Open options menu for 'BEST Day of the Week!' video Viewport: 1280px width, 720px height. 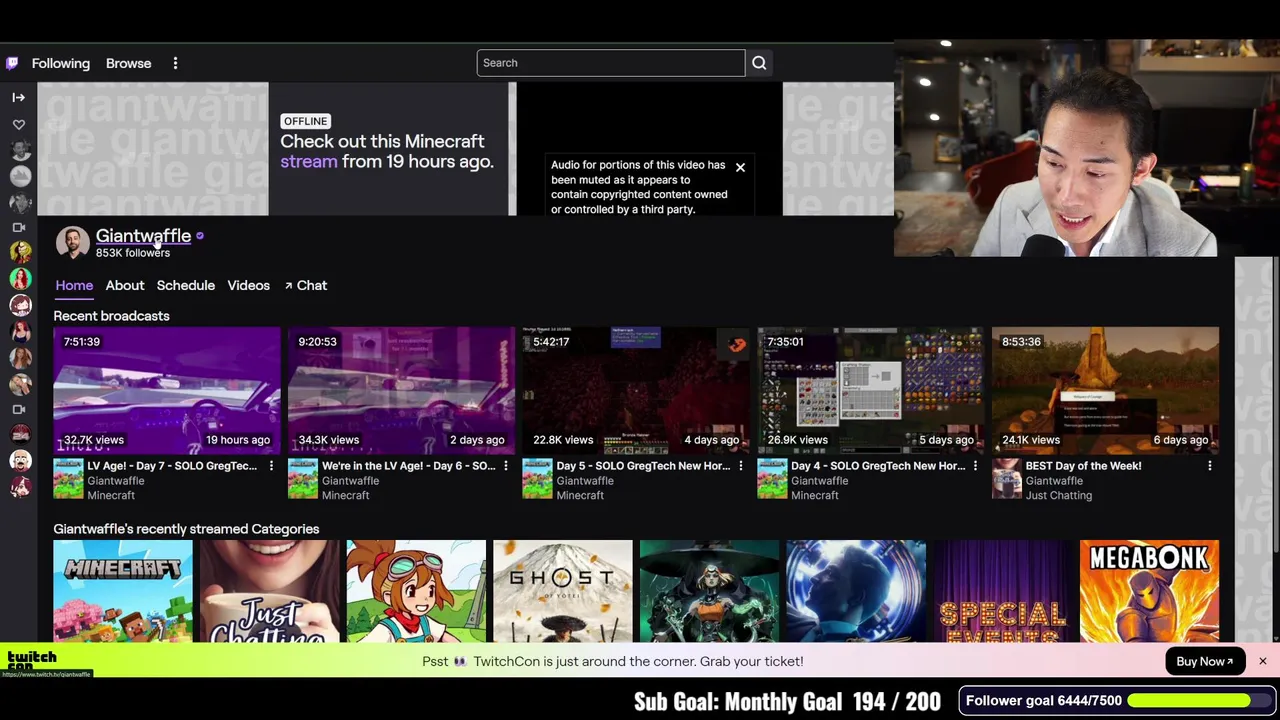pyautogui.click(x=1210, y=466)
